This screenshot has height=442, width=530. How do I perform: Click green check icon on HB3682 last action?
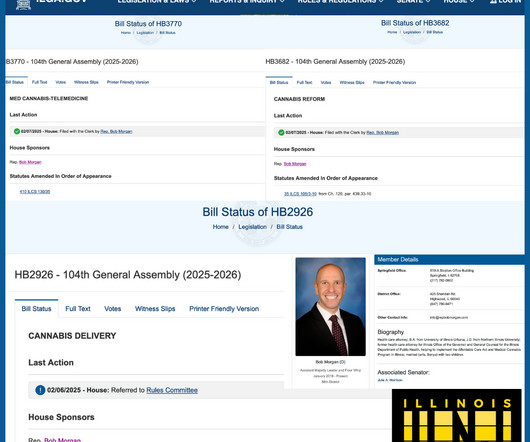coord(281,132)
